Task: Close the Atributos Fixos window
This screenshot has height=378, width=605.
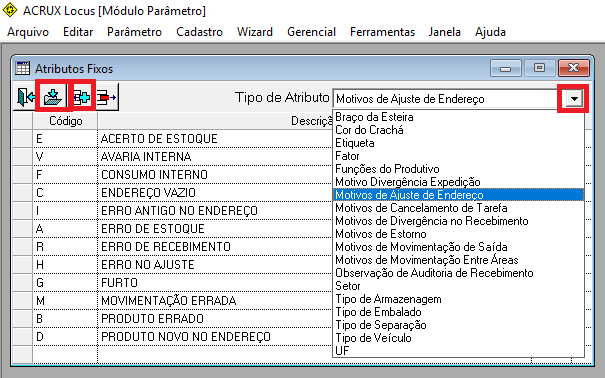Action: tap(574, 68)
